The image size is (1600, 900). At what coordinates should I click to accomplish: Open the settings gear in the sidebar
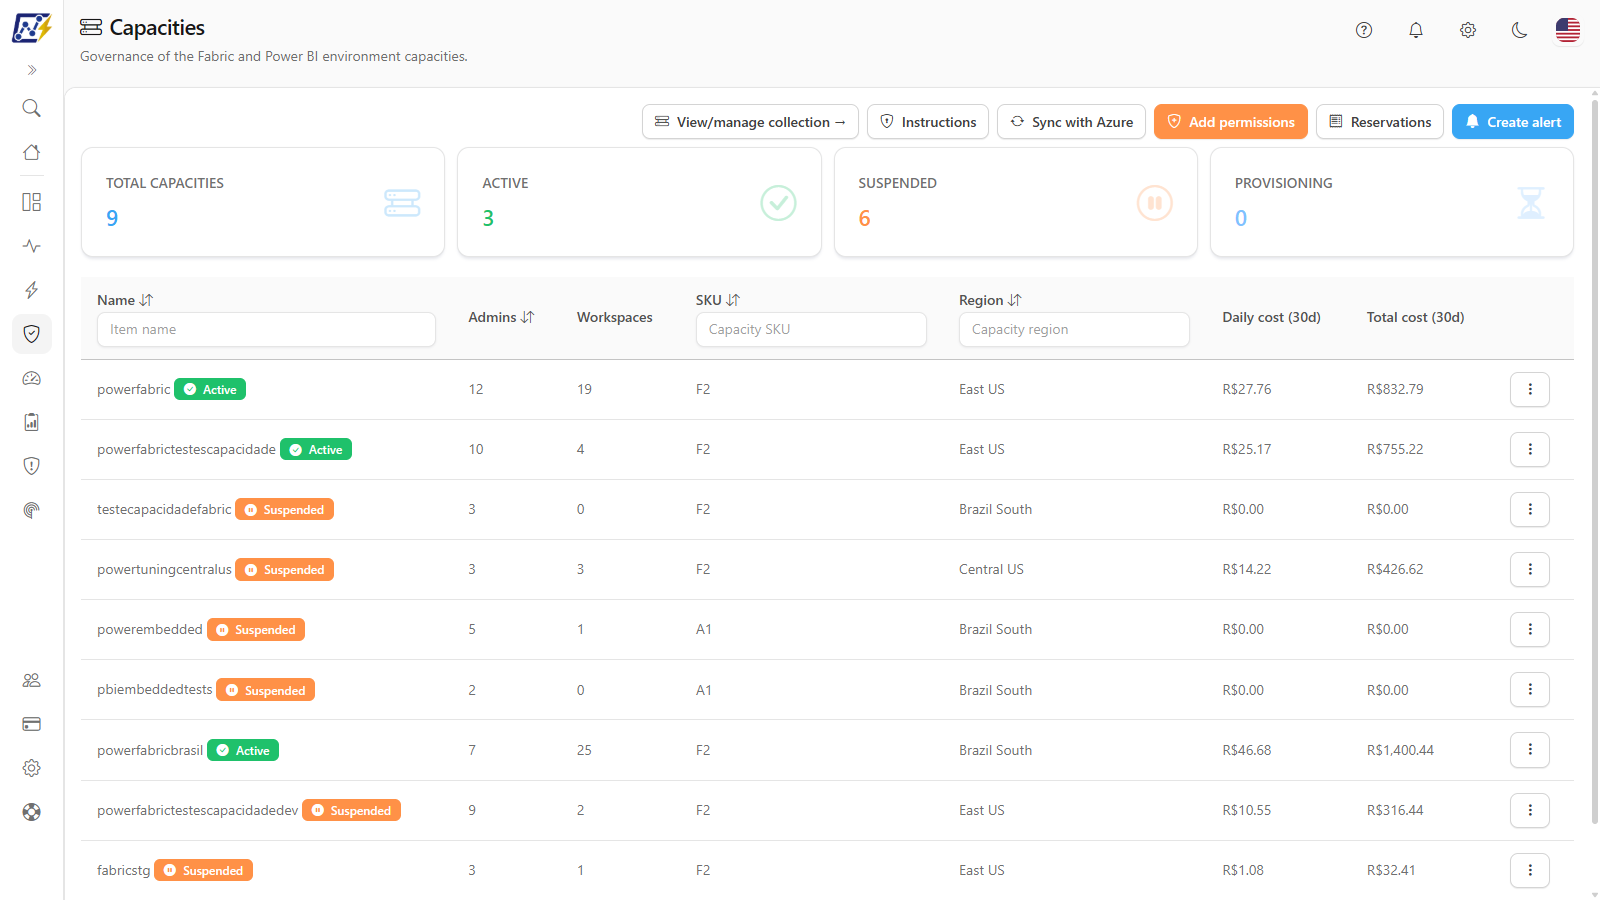(32, 768)
